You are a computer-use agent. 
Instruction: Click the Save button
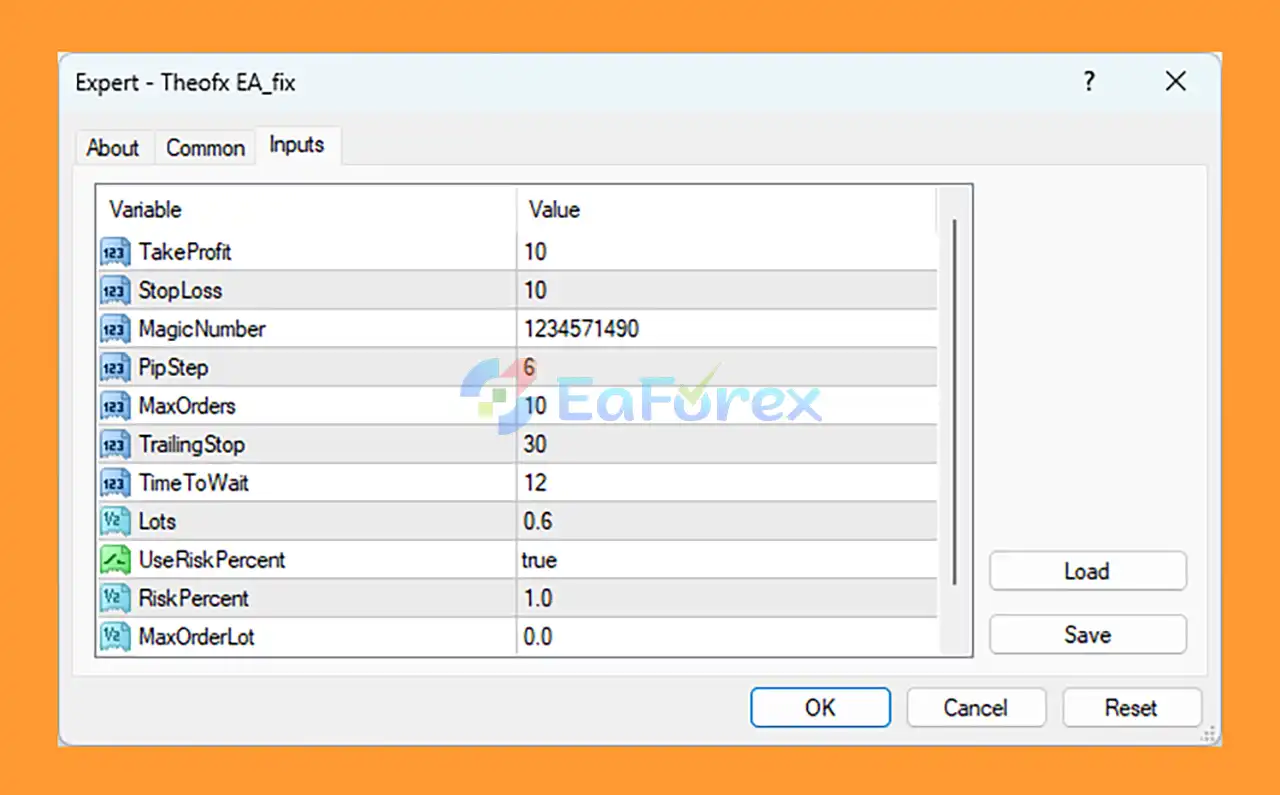click(x=1087, y=635)
